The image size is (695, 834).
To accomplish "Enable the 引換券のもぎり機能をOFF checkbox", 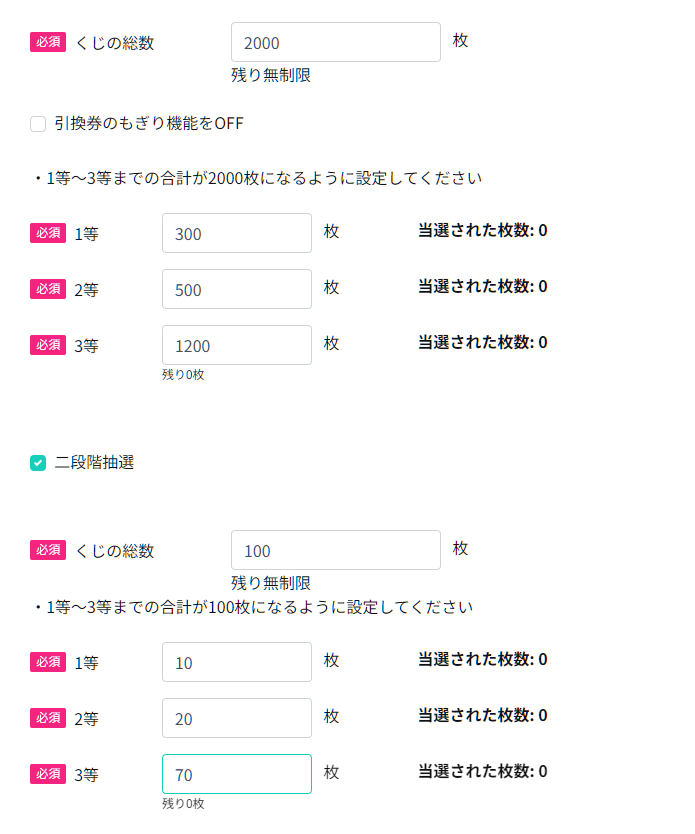I will [x=38, y=124].
